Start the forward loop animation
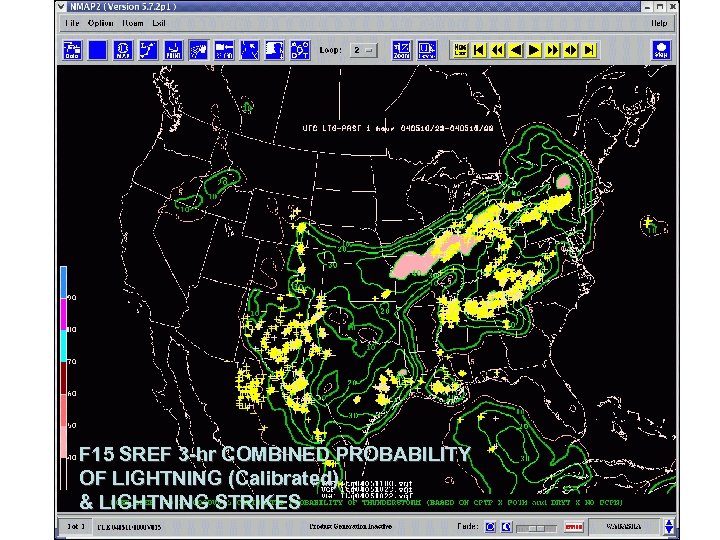720x540 pixels. pyautogui.click(x=552, y=50)
